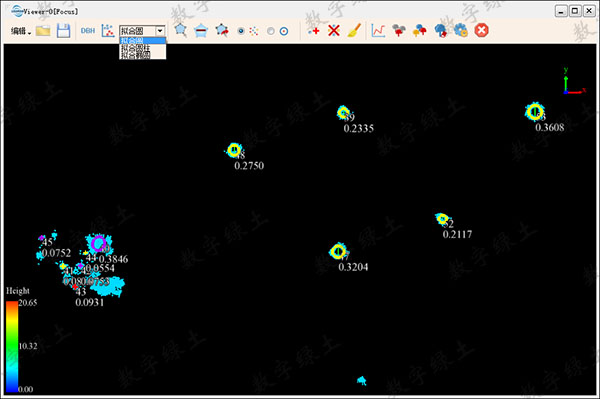Viewport: 600px width, 399px height.
Task: Click the red X delete point icon
Action: pos(334,31)
